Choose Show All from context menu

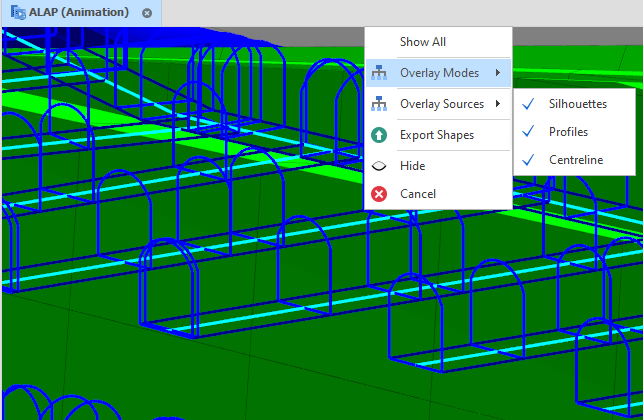coord(438,42)
